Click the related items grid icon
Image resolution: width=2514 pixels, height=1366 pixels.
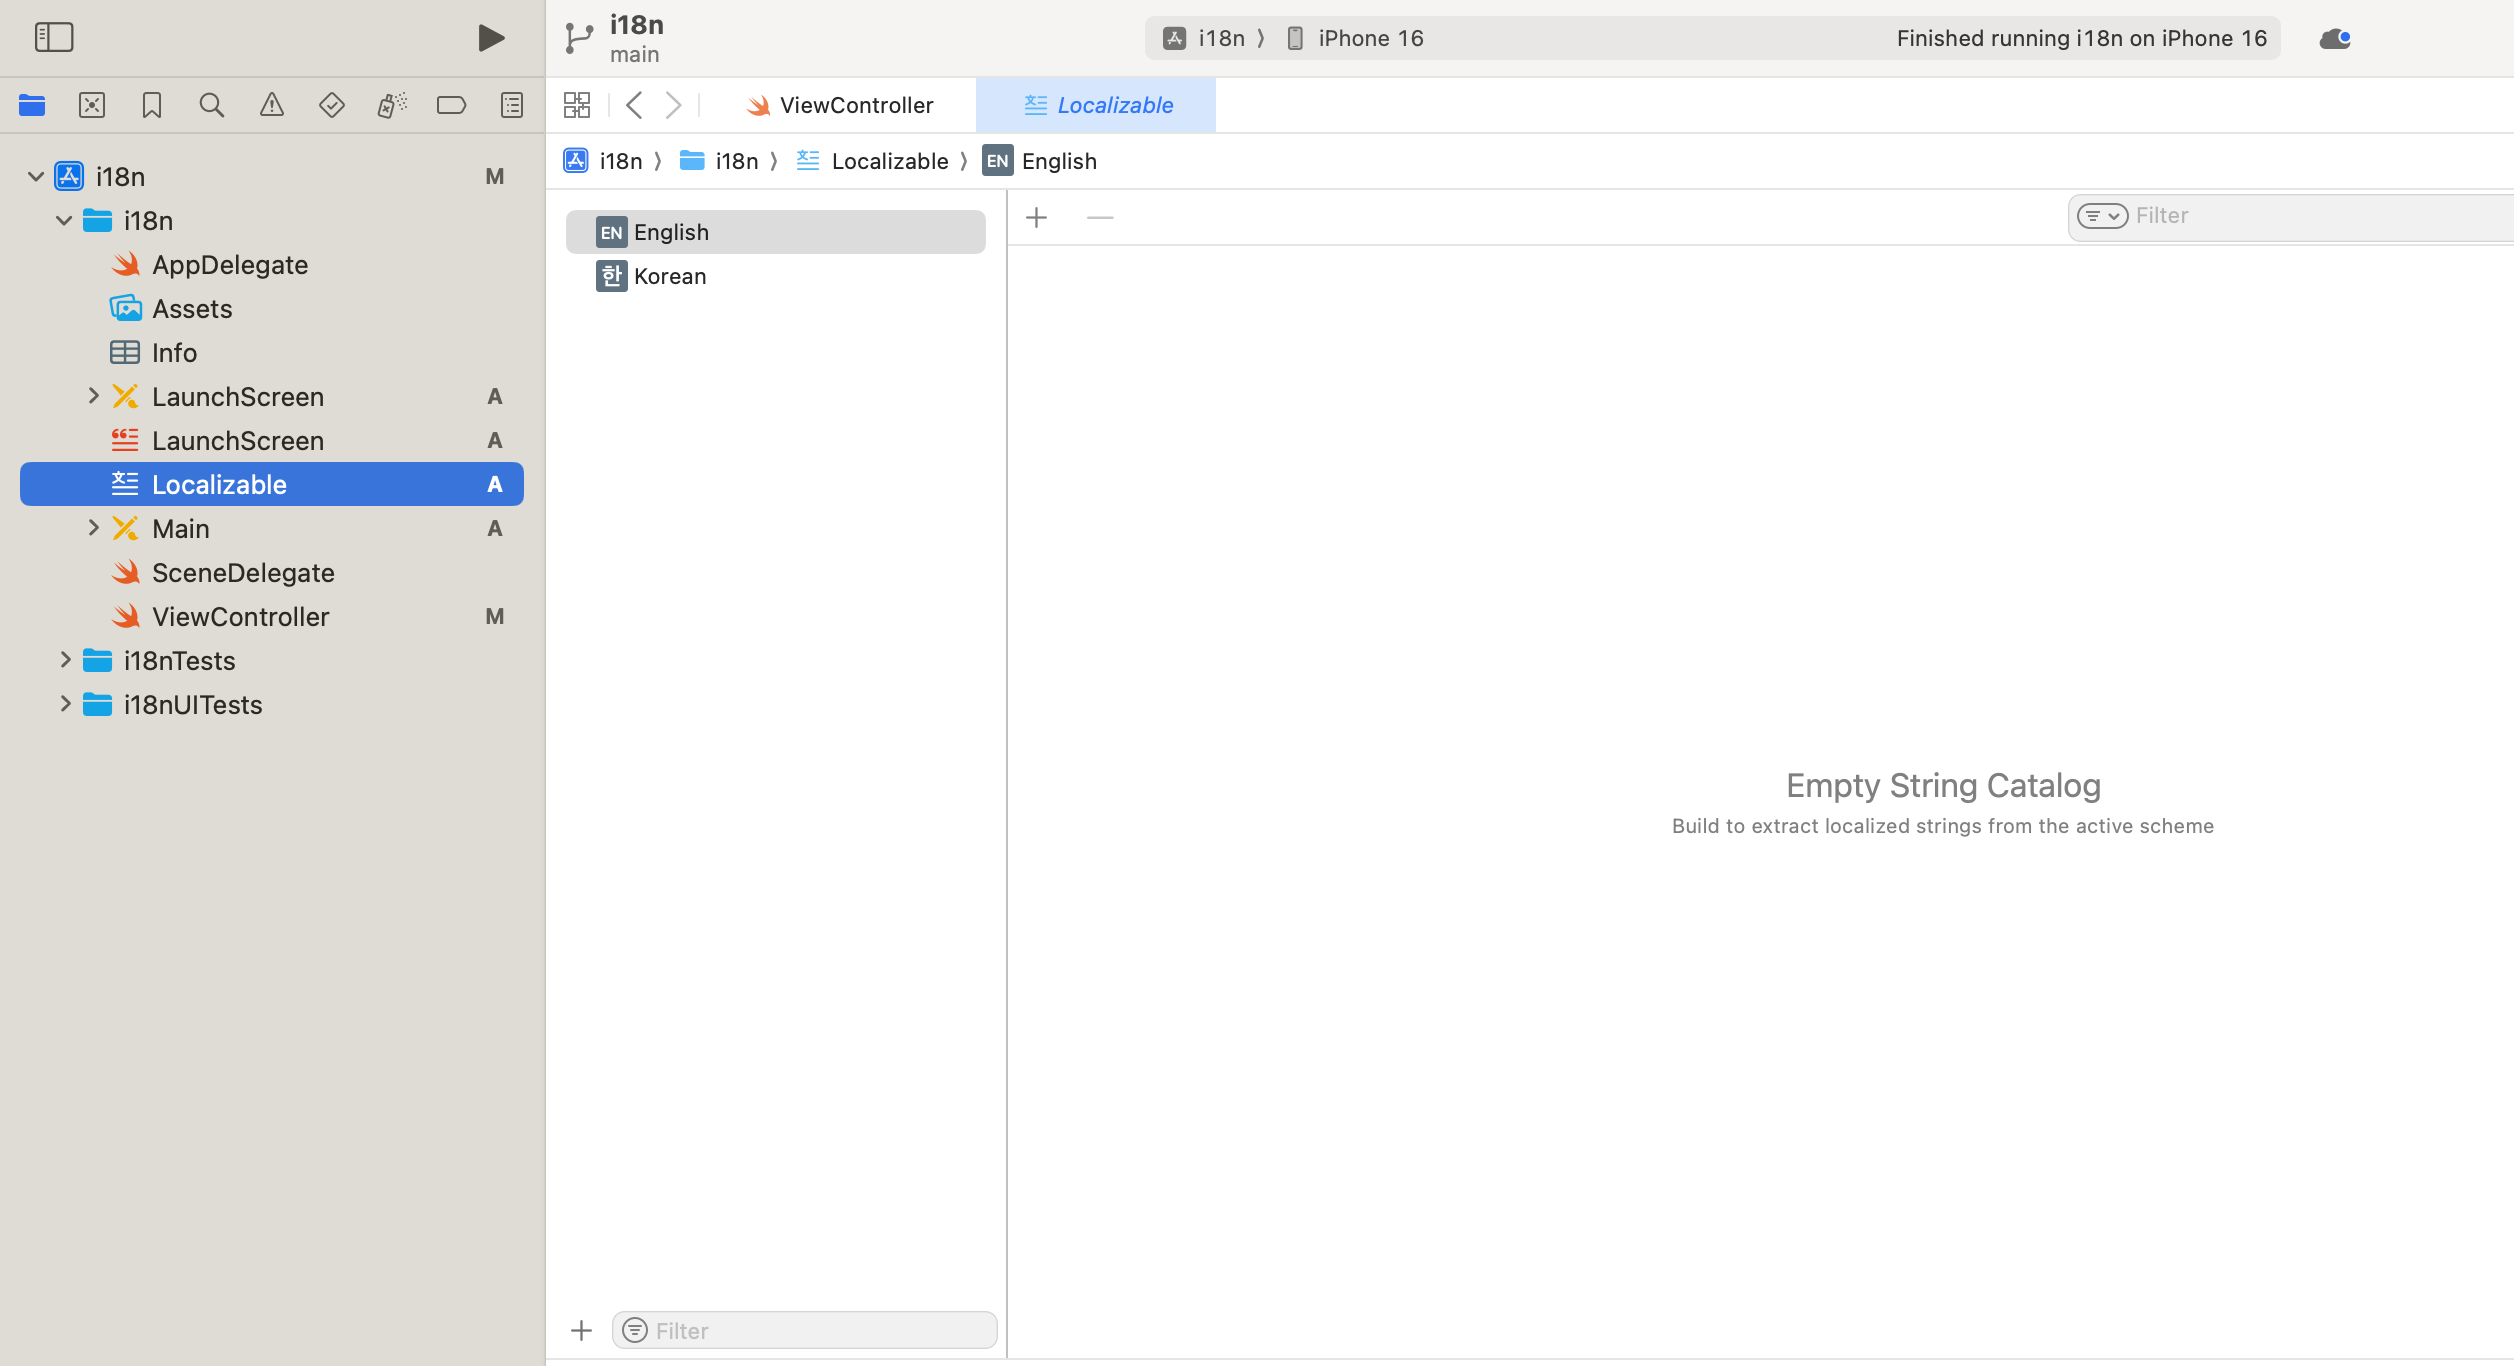(x=577, y=105)
